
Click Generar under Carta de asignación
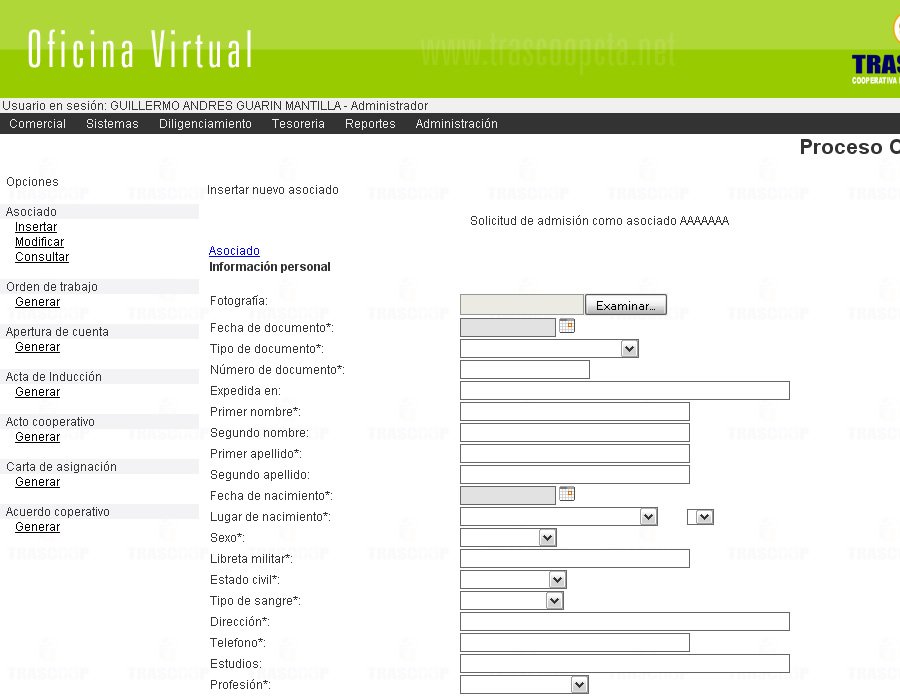[x=37, y=482]
